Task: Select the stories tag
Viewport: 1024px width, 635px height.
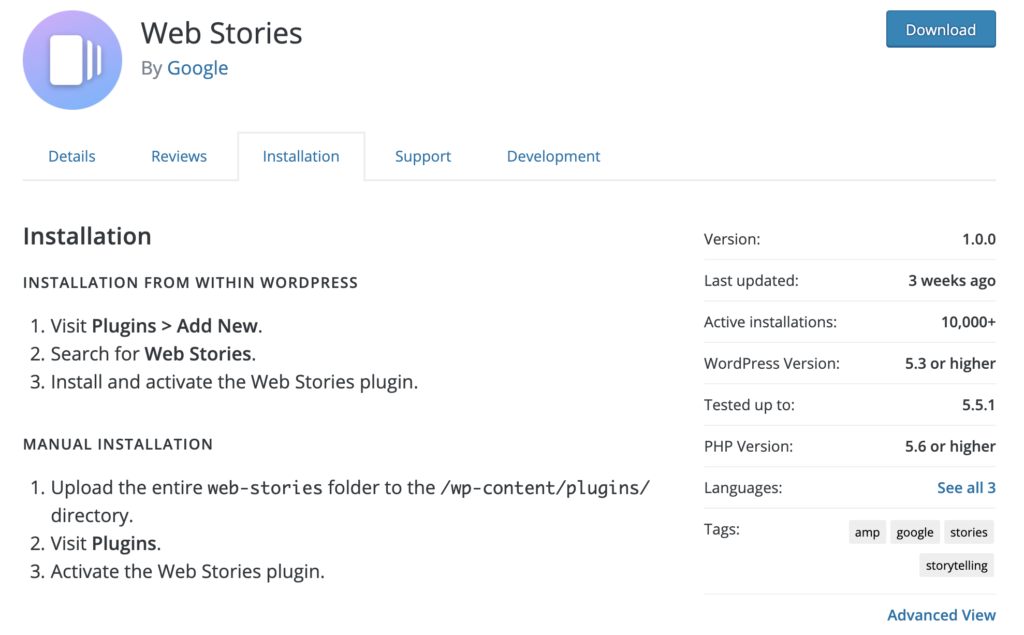Action: (968, 532)
